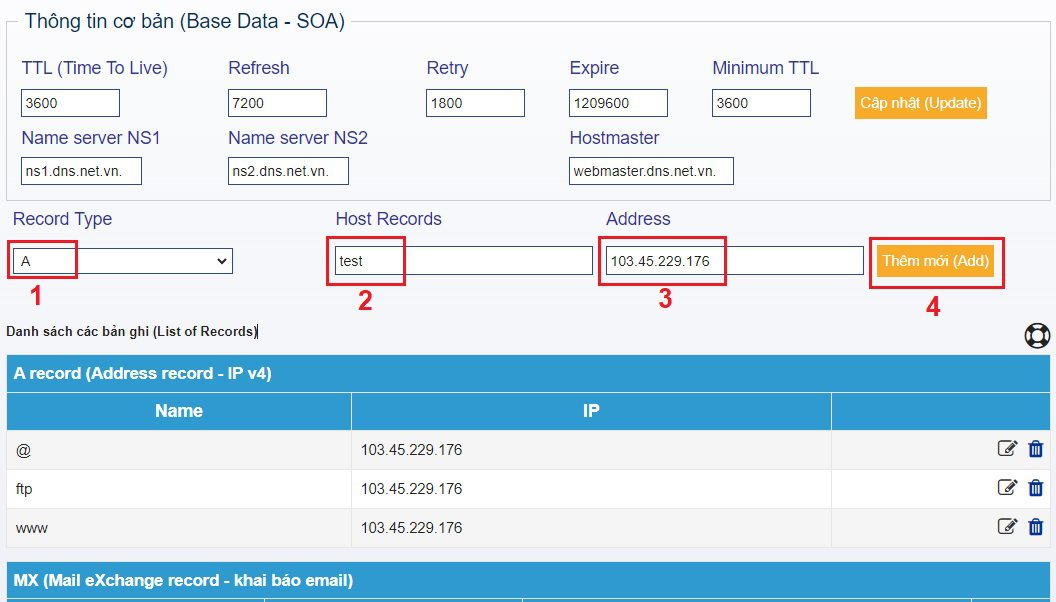Focus the Name server NS2 field
Screen dimensions: 1056x602
[x=288, y=171]
